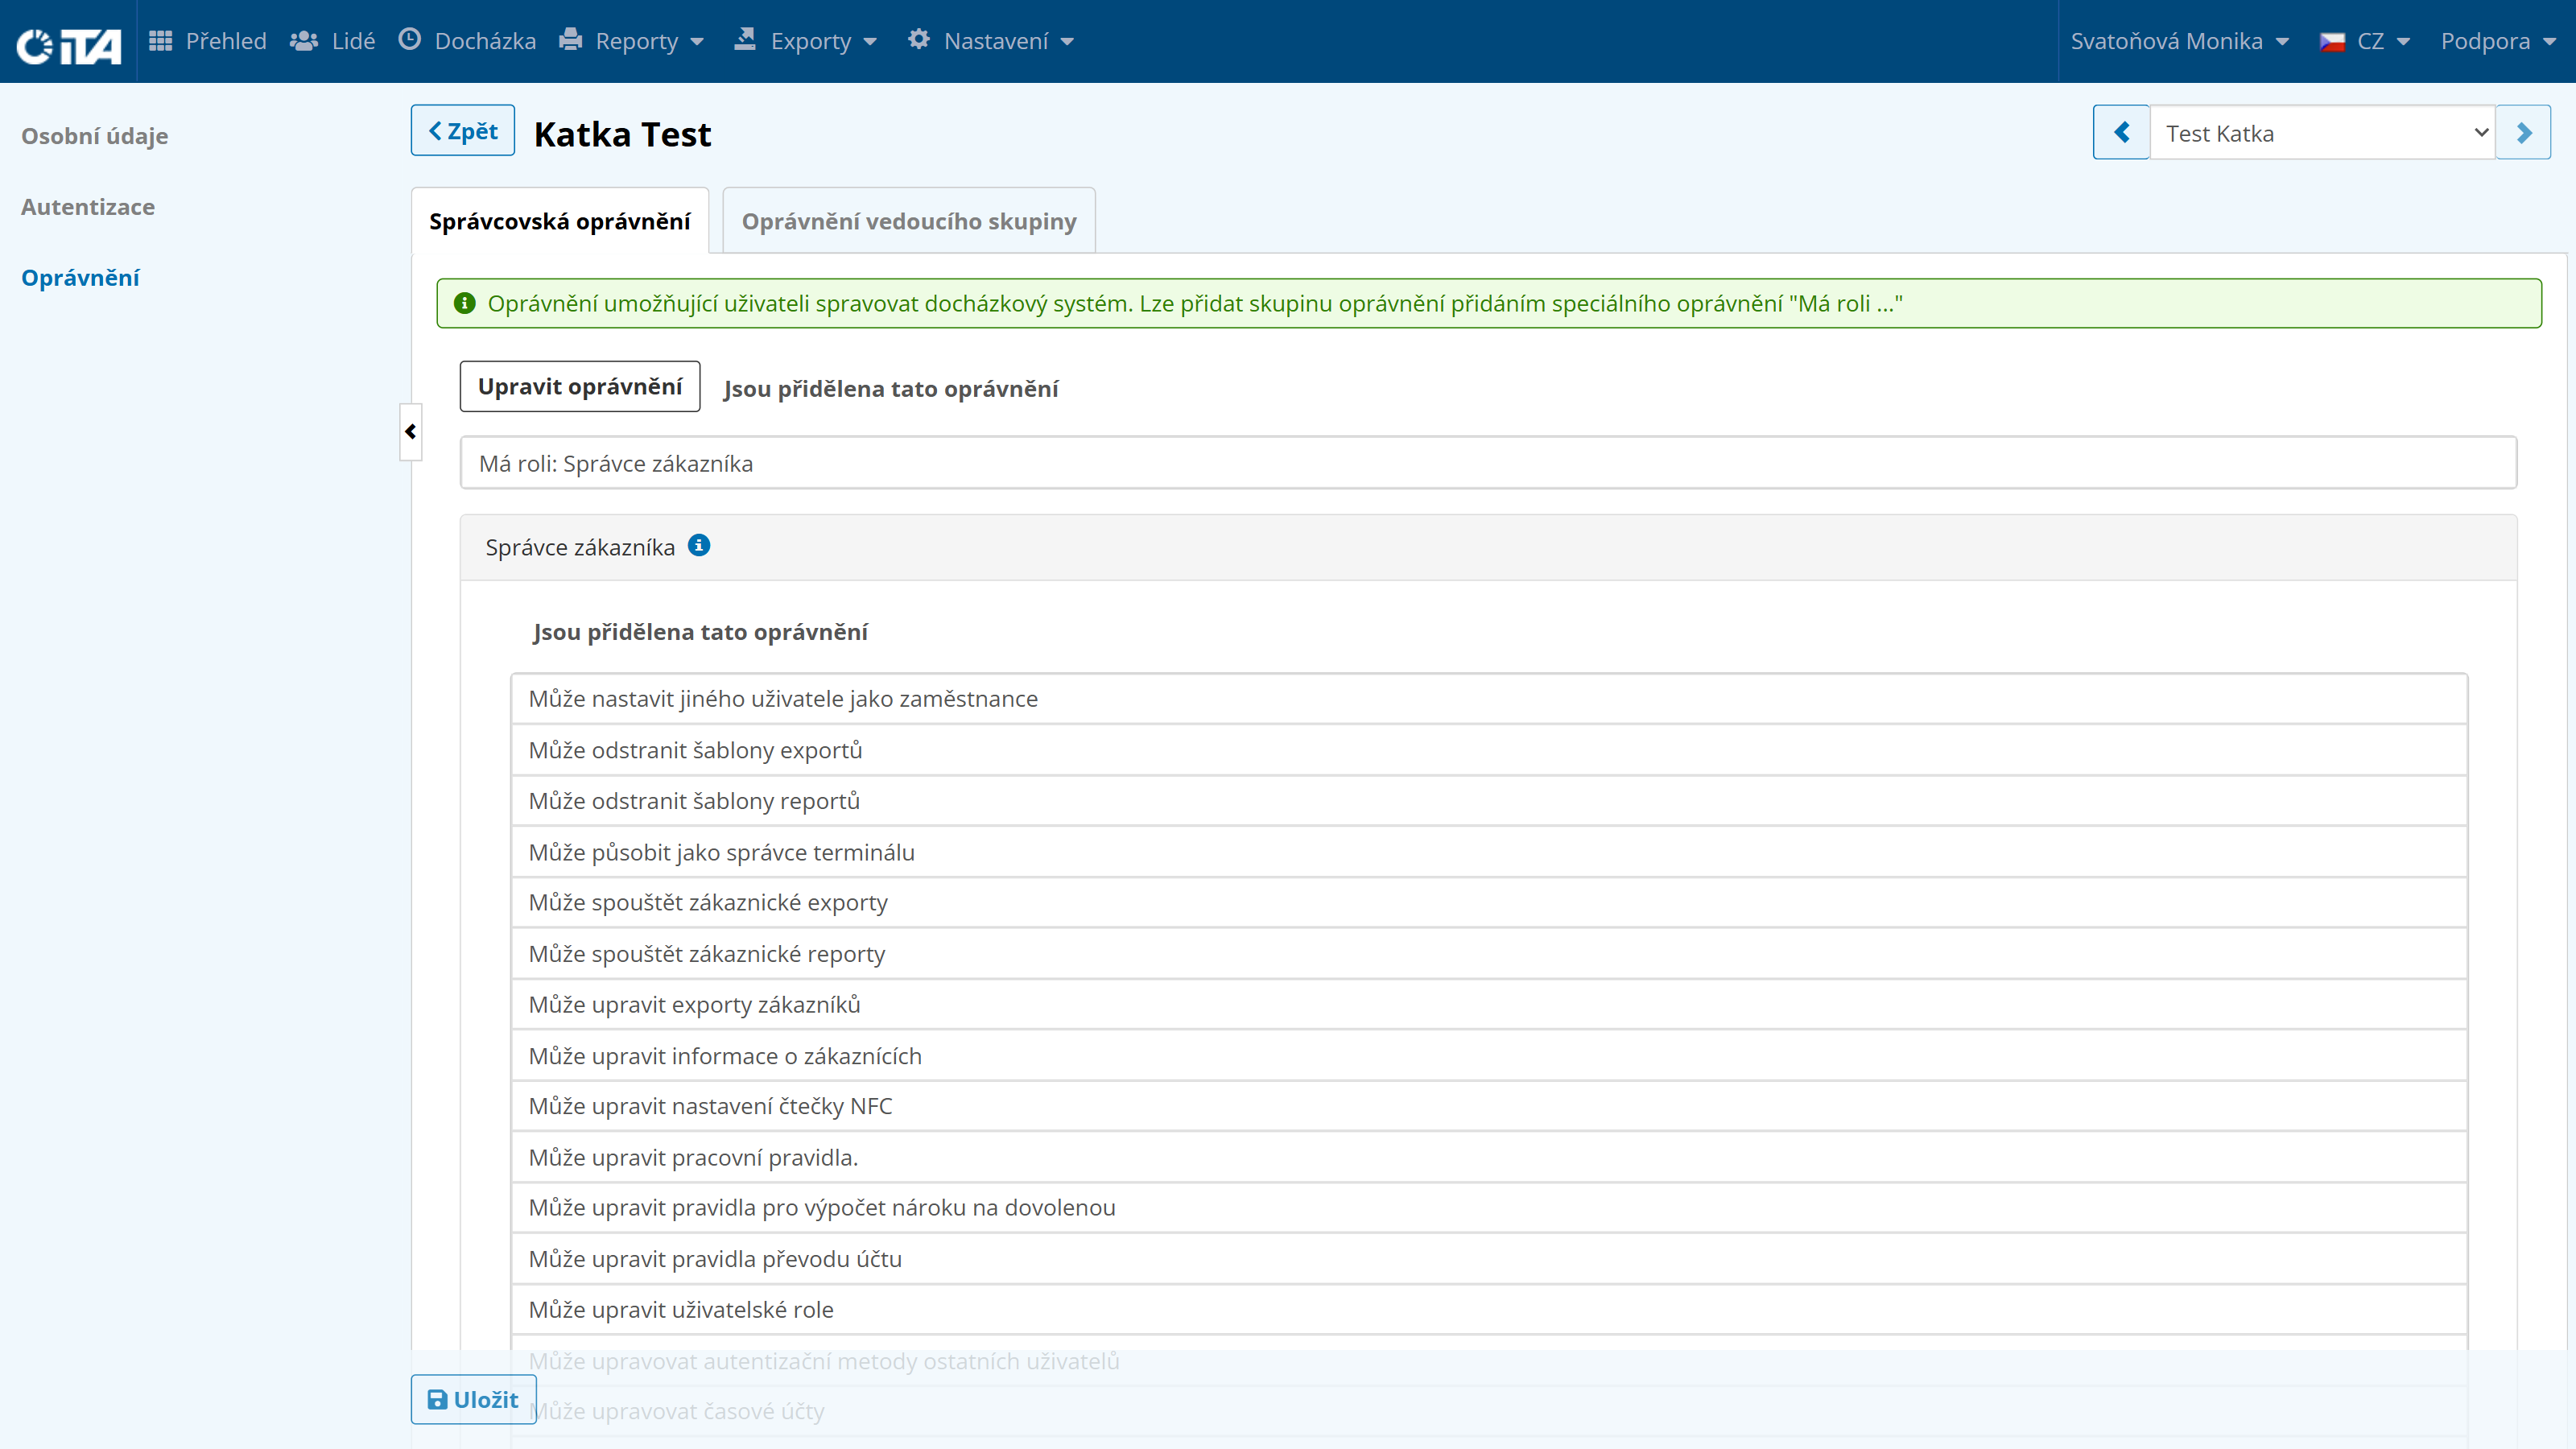The height and width of the screenshot is (1449, 2576).
Task: Collapse the sidebar with arrow handle
Action: pyautogui.click(x=410, y=432)
